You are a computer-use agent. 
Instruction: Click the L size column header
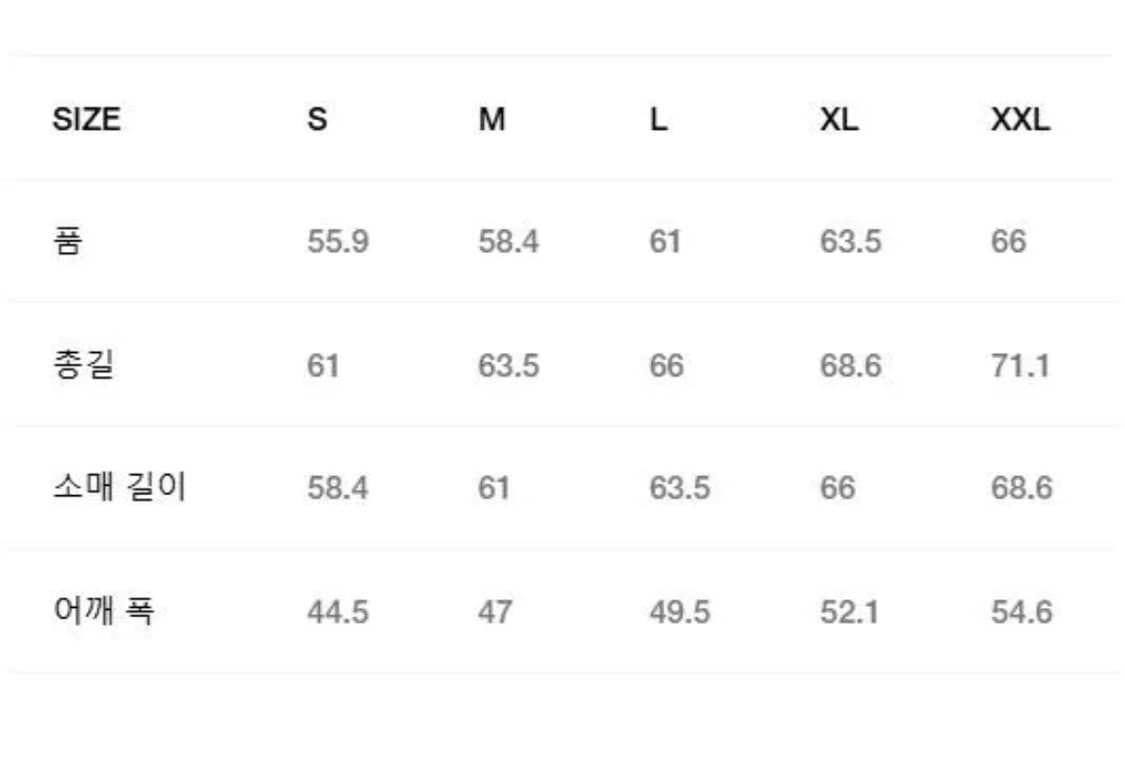658,120
